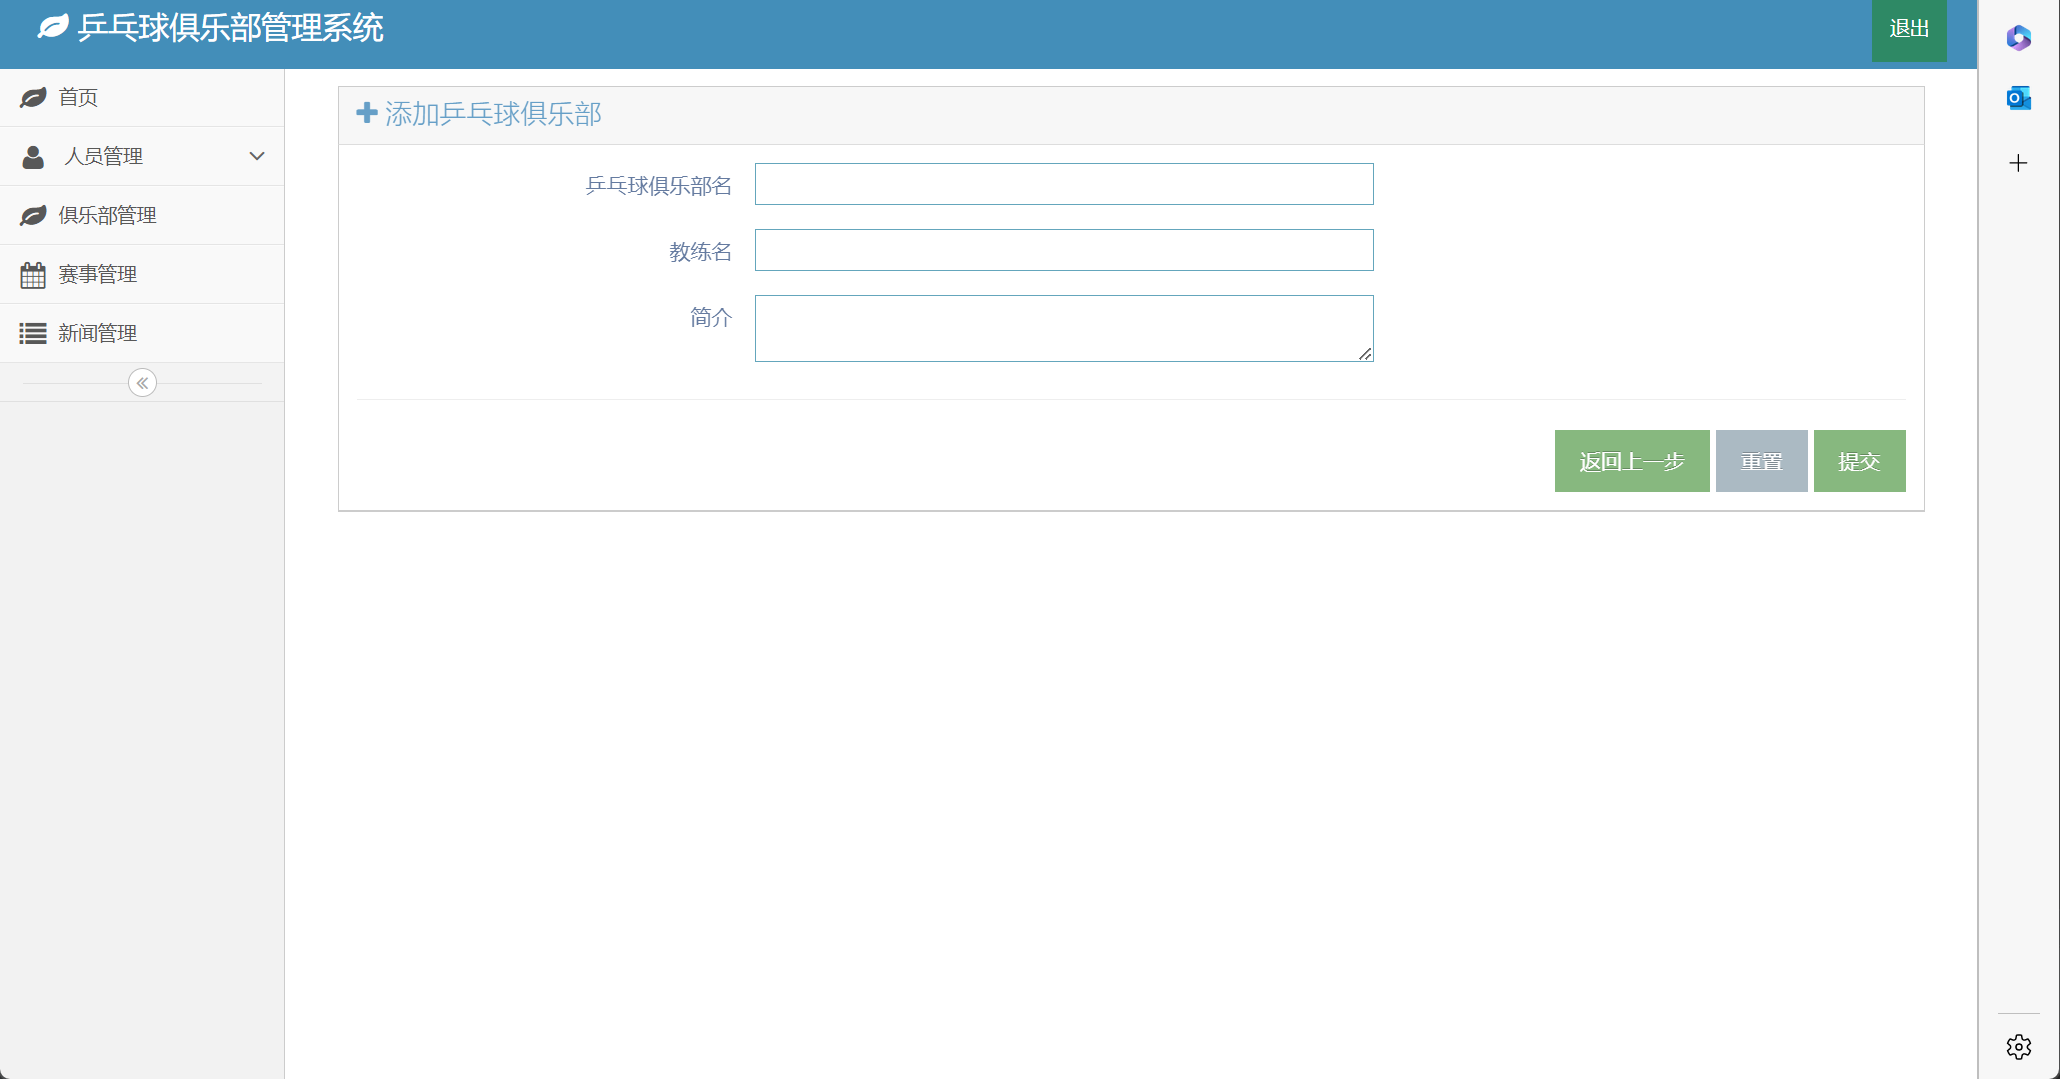Open Copilot in the browser sidebar

tap(2018, 38)
